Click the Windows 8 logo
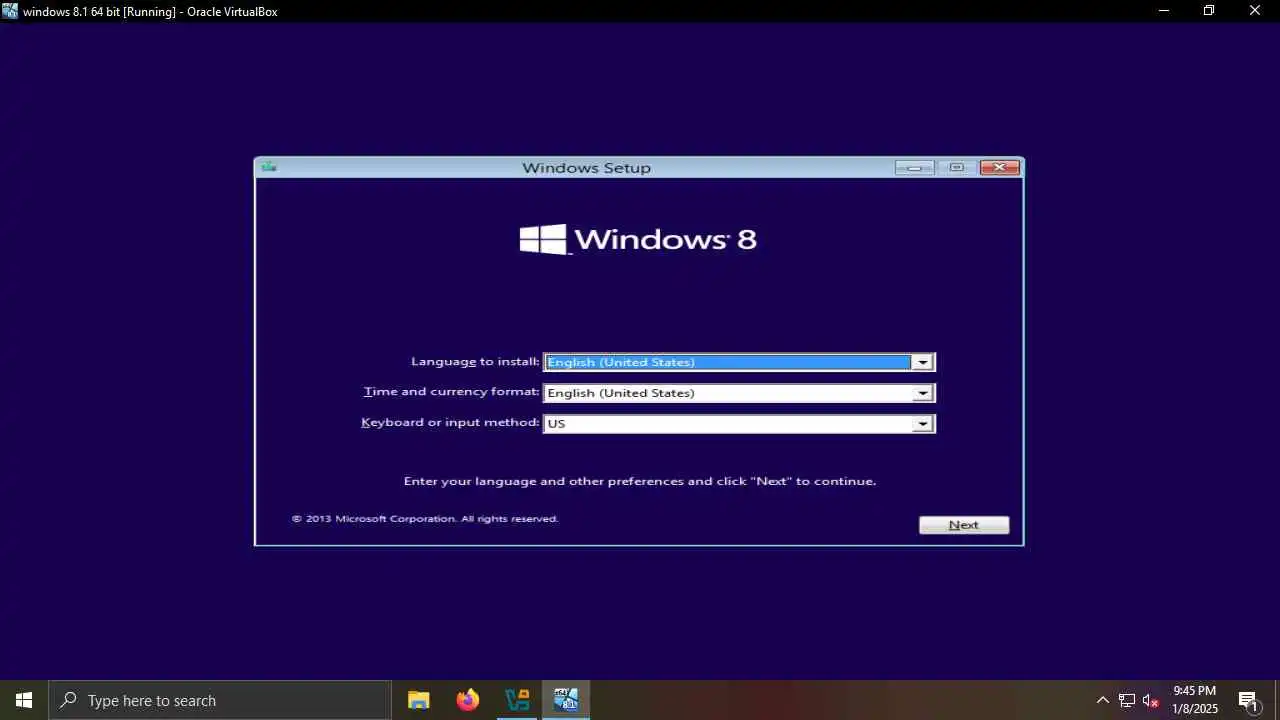The image size is (1280, 720). point(638,239)
